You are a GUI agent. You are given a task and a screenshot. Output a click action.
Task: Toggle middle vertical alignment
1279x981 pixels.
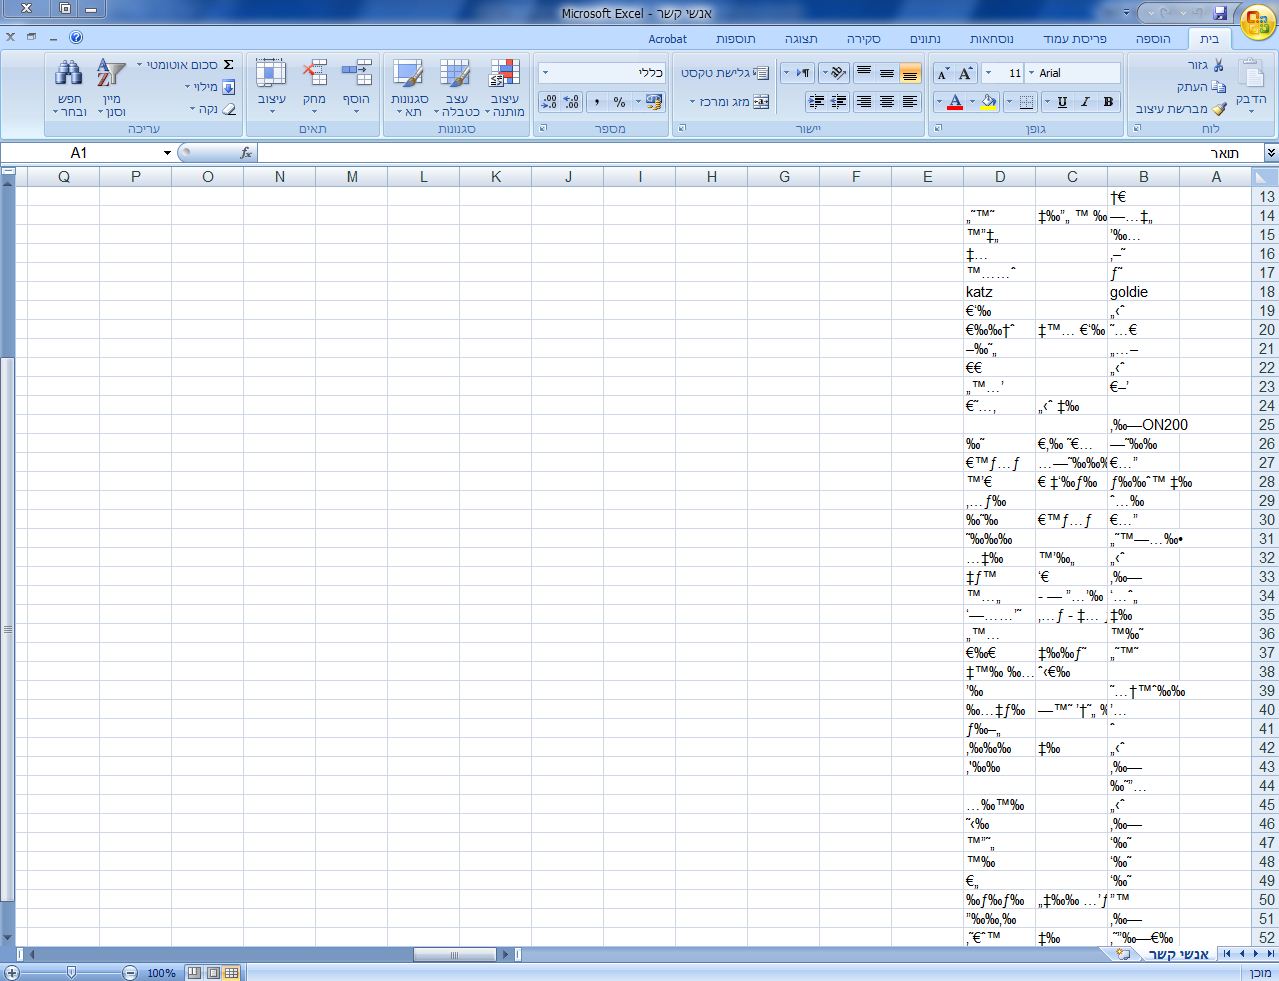[887, 73]
